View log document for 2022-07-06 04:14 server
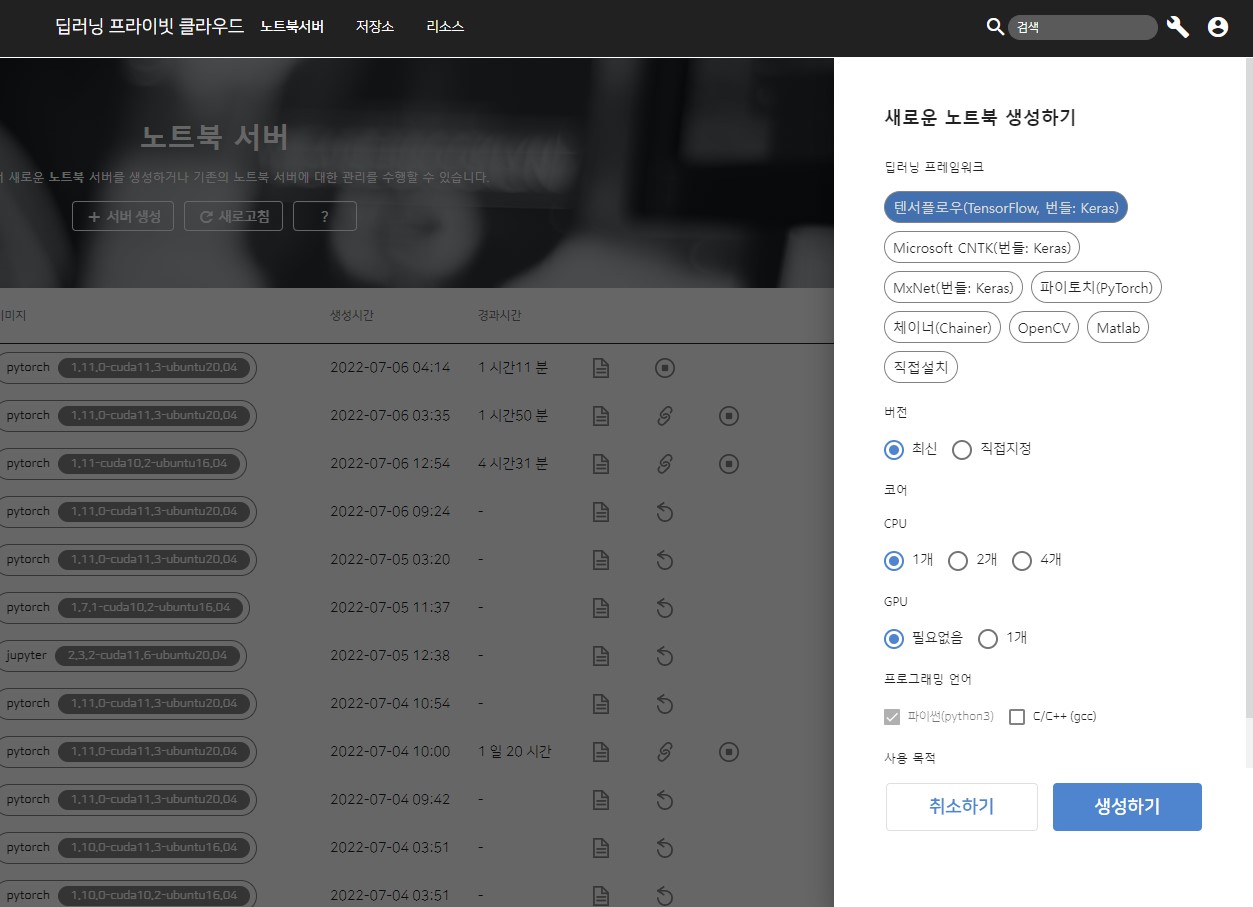This screenshot has height=907, width=1253. coord(601,367)
